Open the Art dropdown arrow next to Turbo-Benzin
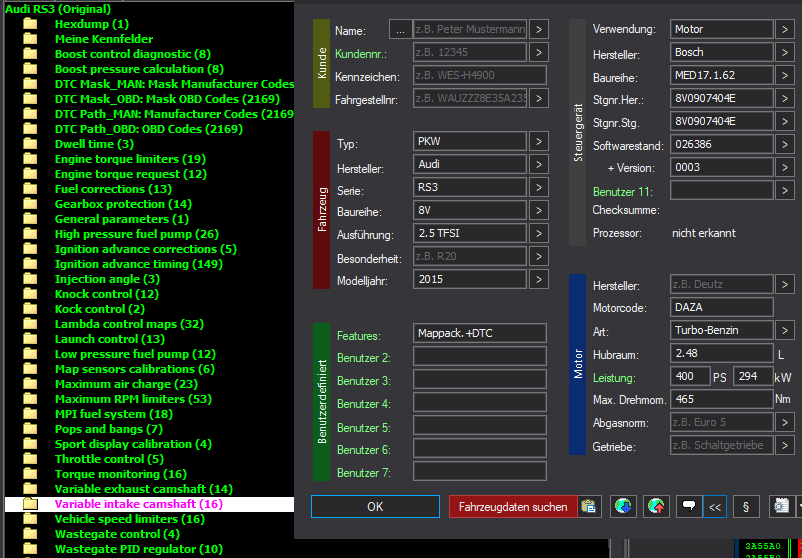The height and width of the screenshot is (558, 802). tap(785, 330)
